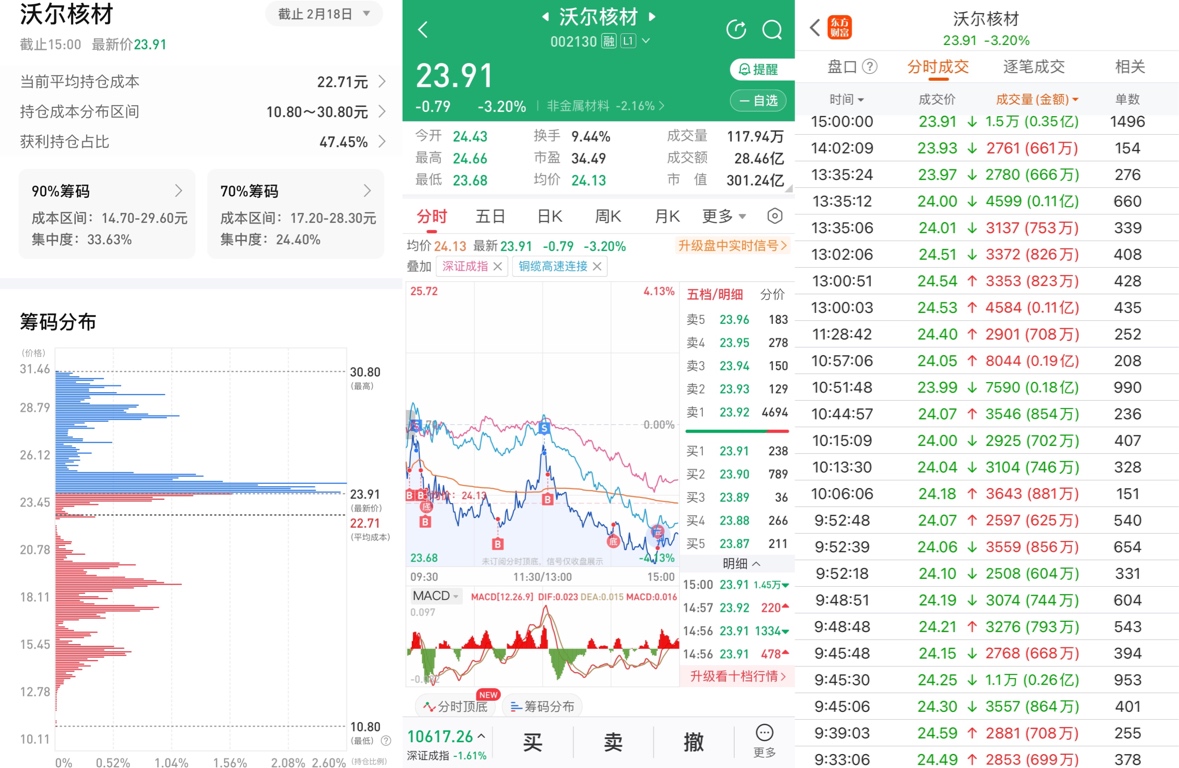This screenshot has width=1179, height=768.
Task: Tap the 卖 sell button
Action: tap(613, 742)
